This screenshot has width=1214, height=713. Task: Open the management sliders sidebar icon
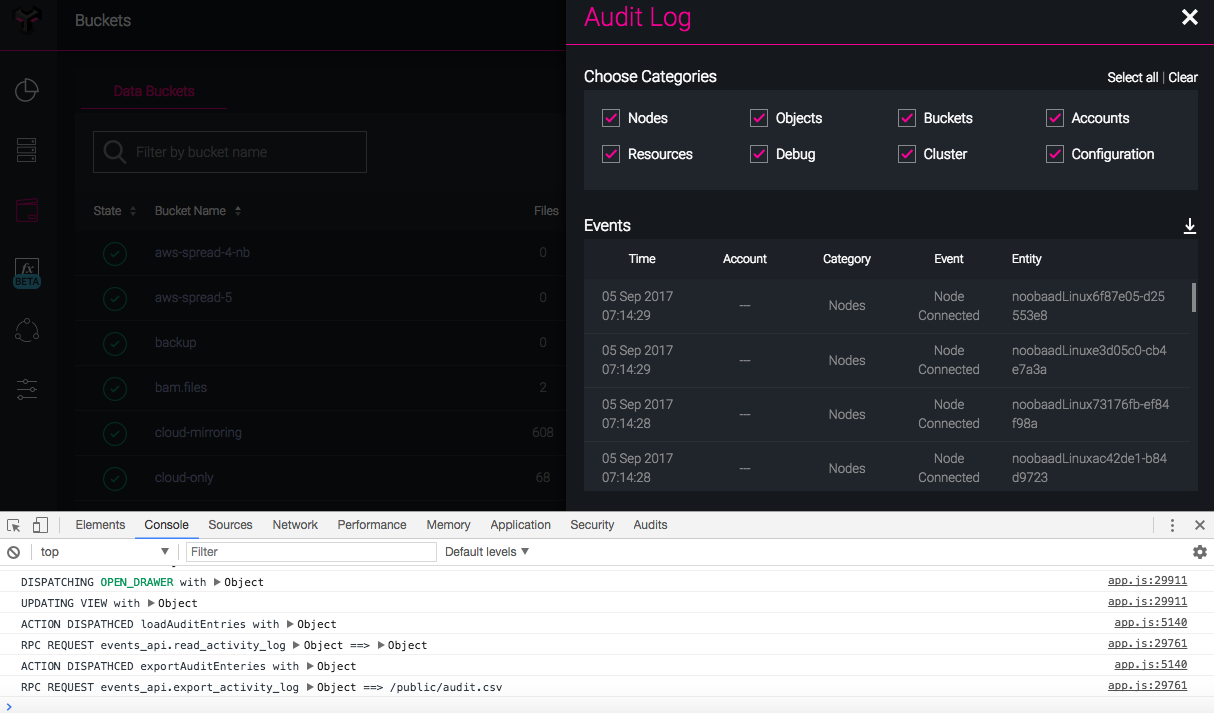[x=27, y=389]
